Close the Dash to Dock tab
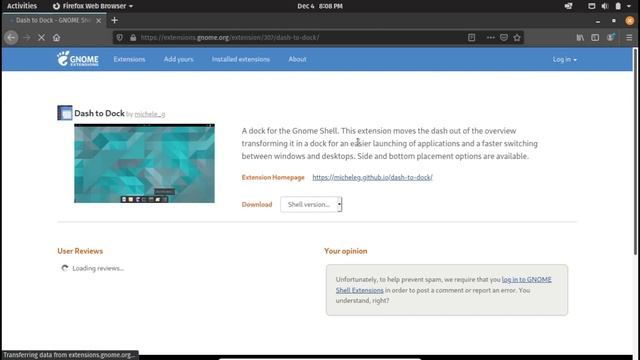The image size is (640, 360). tap(98, 20)
